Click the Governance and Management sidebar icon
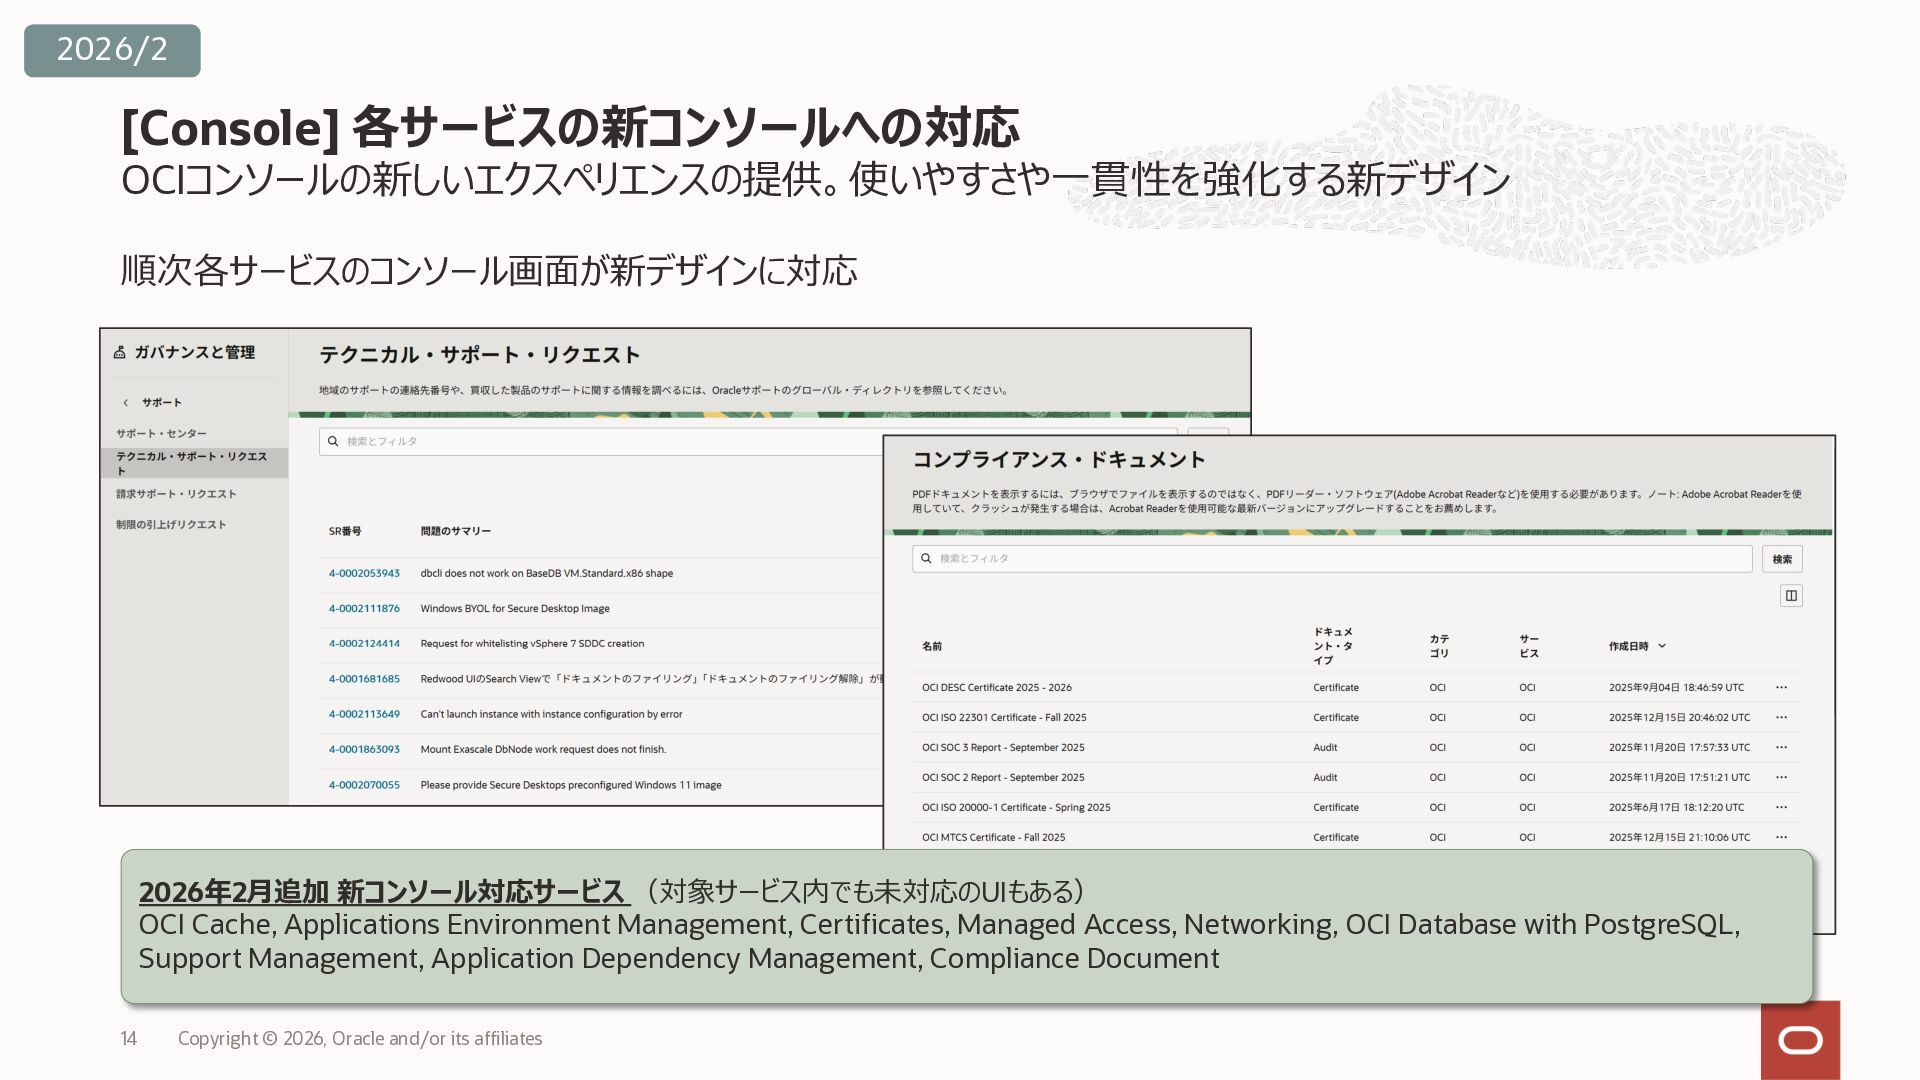Screen dimensions: 1920x1080 [x=120, y=352]
